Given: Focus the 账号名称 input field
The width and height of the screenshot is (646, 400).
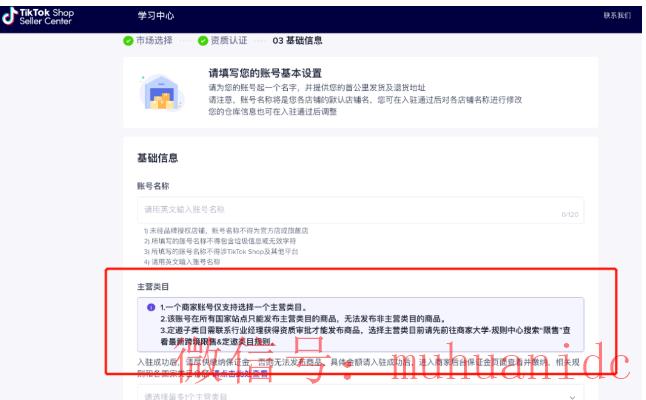Looking at the screenshot, I should tap(360, 210).
